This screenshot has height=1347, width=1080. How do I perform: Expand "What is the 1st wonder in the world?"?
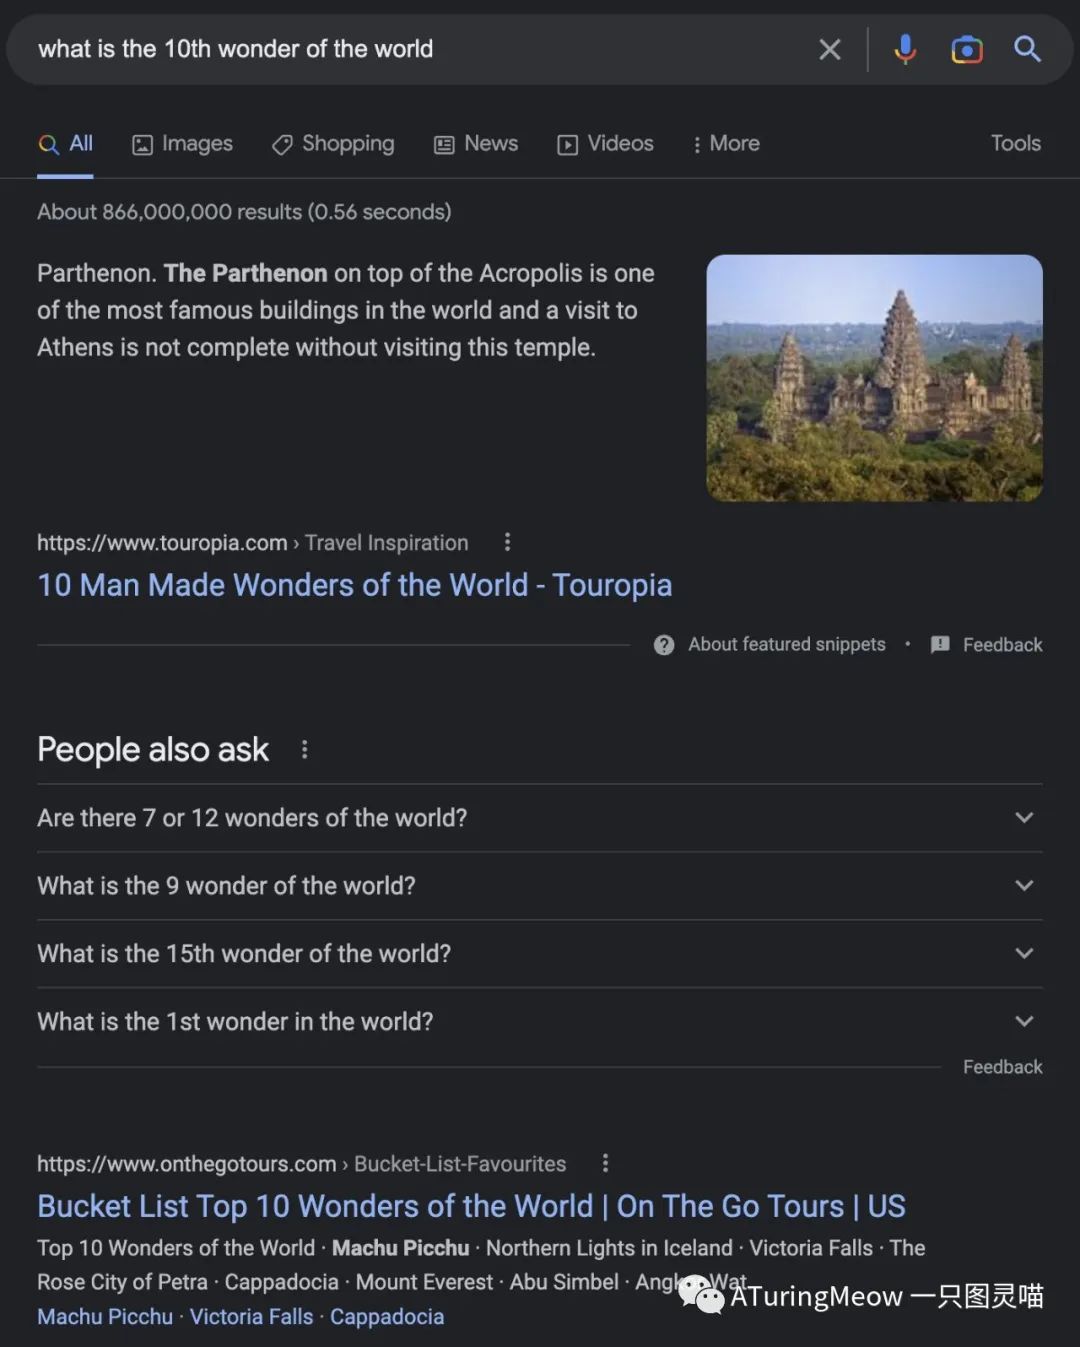[x=540, y=1022]
